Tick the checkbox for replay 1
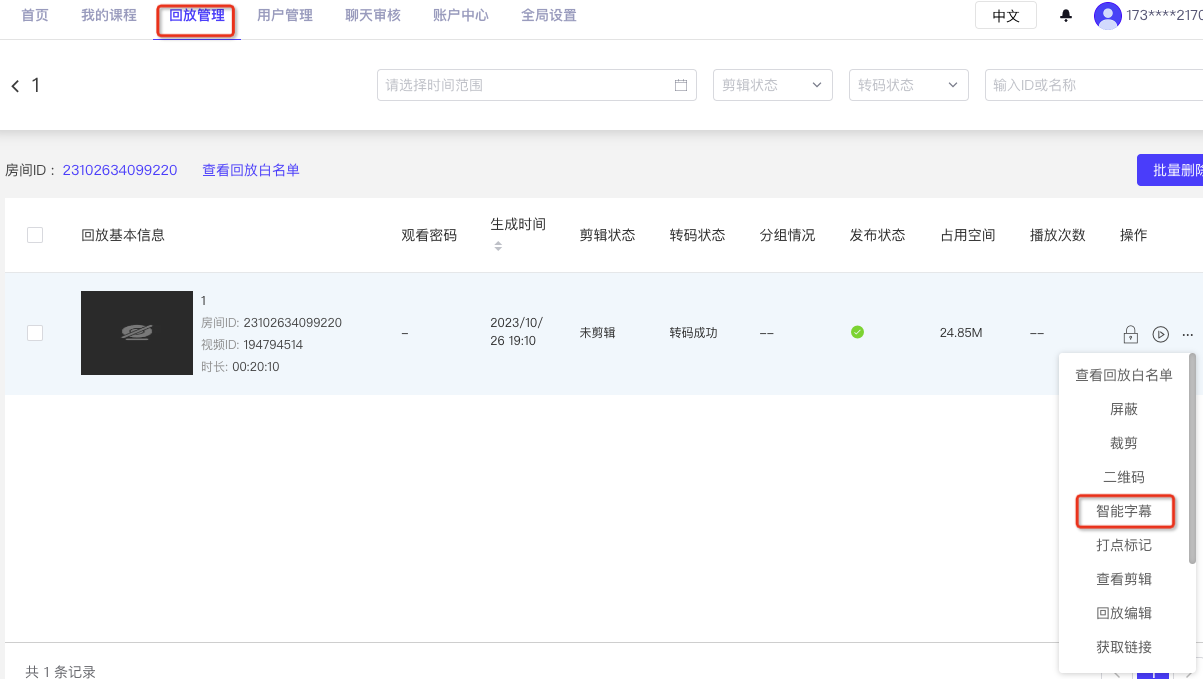This screenshot has width=1203, height=679. click(35, 333)
